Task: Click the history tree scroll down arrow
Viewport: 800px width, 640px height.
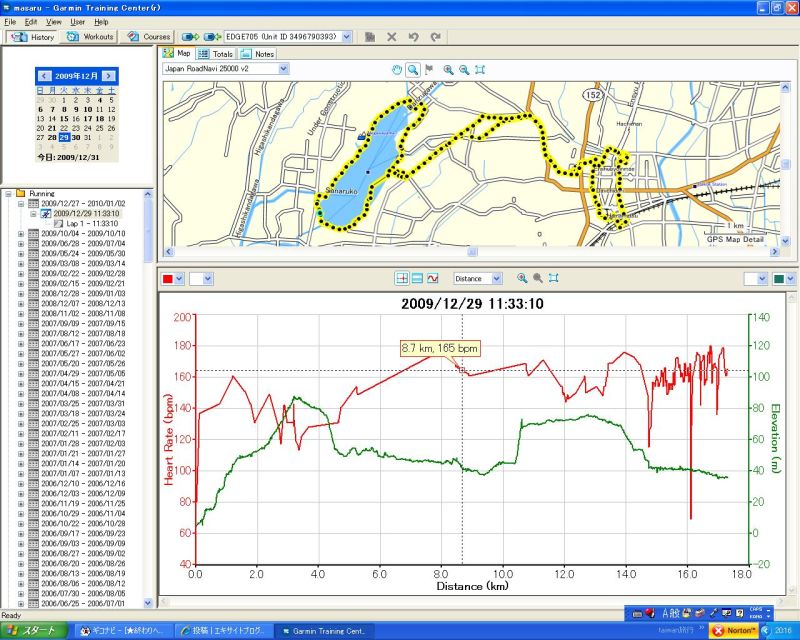Action: (148, 603)
